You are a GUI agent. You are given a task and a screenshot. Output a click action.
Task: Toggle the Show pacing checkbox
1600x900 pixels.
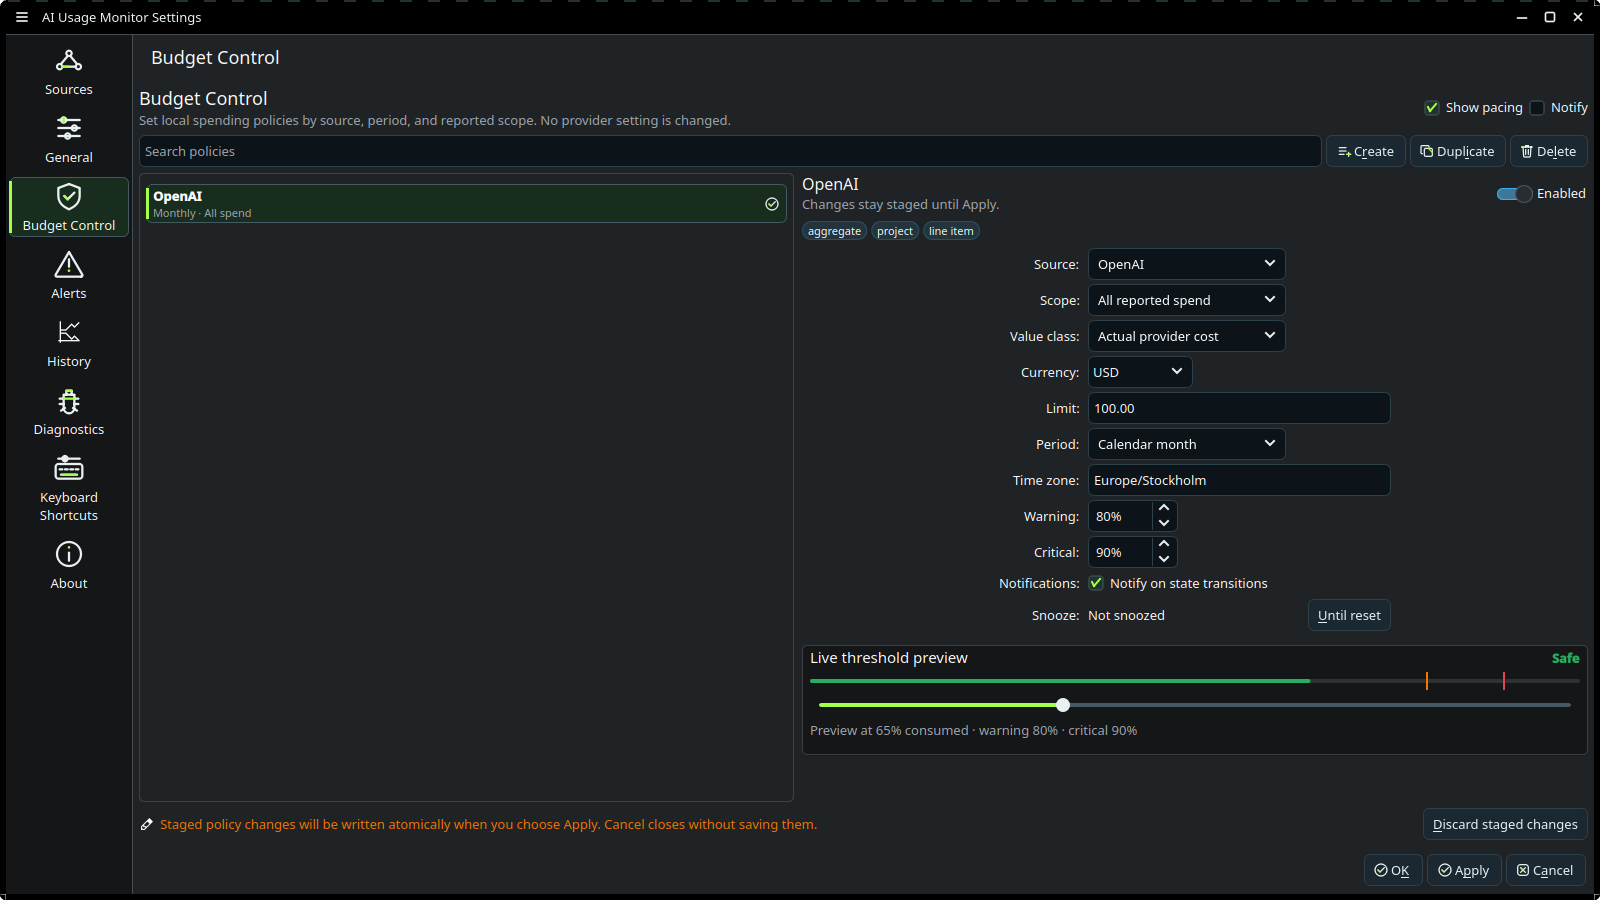pos(1432,108)
